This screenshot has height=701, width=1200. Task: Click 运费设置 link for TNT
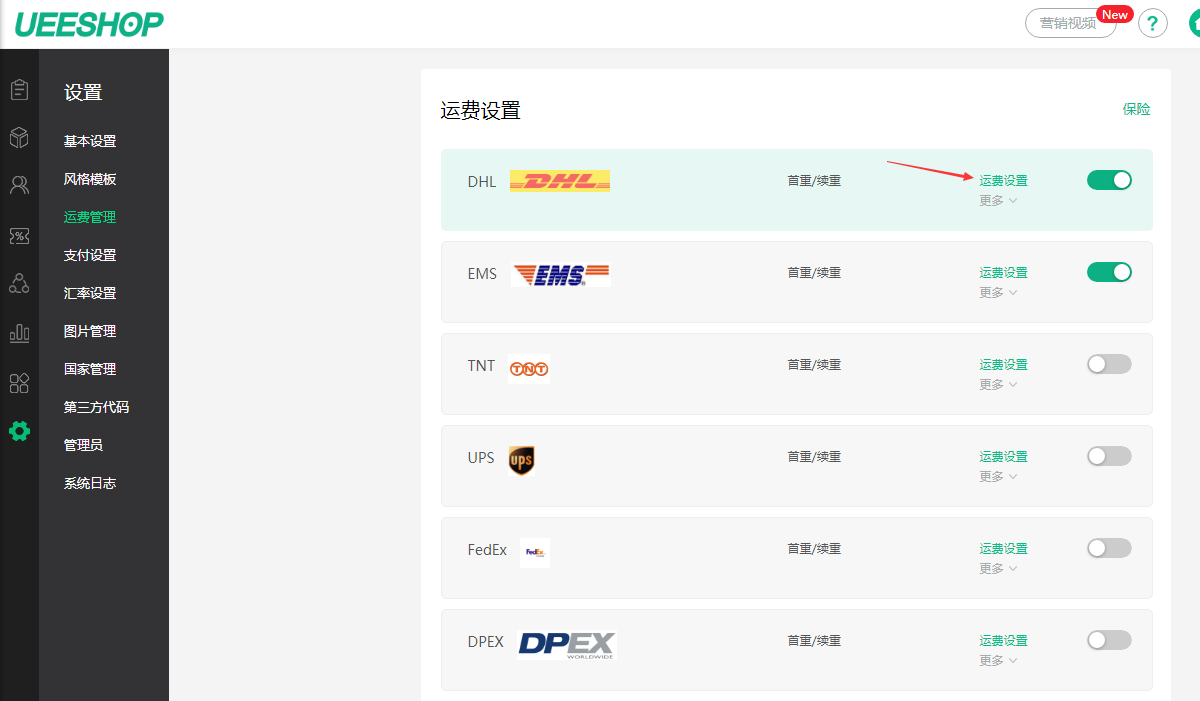1003,365
